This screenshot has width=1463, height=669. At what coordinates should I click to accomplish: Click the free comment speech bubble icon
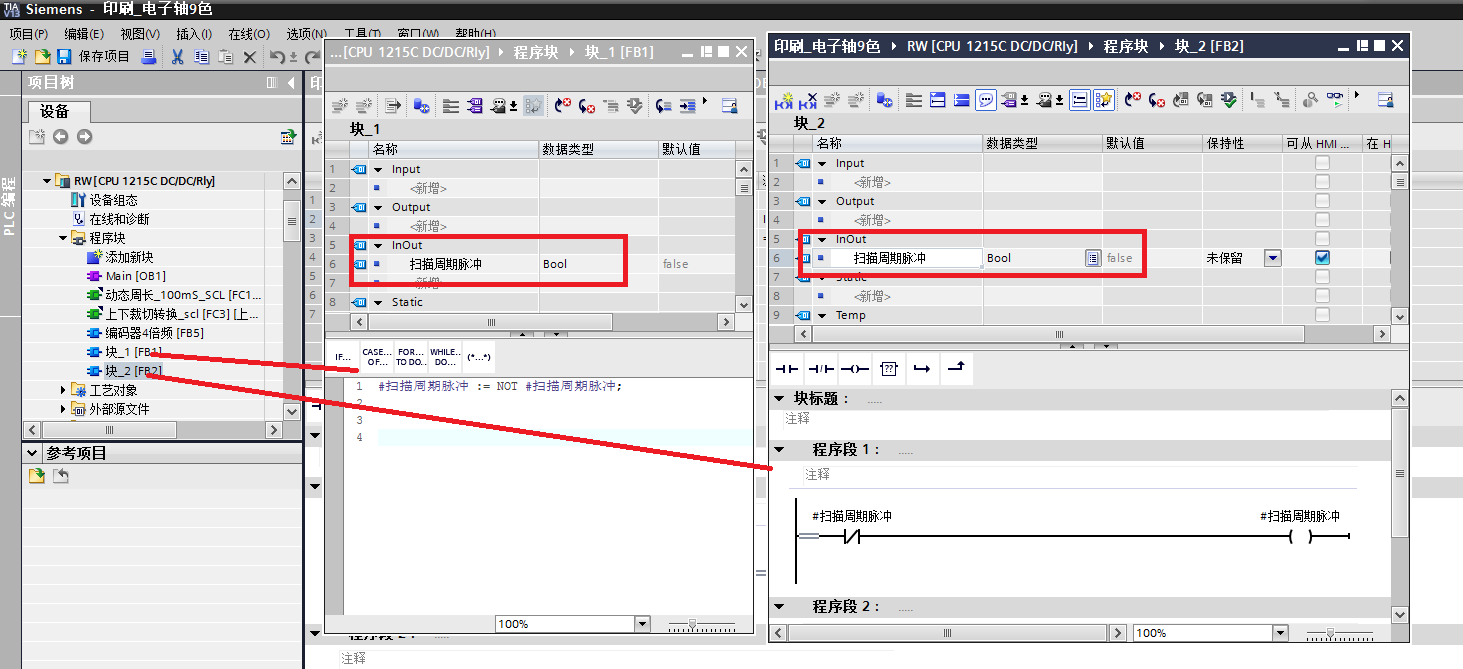(986, 100)
